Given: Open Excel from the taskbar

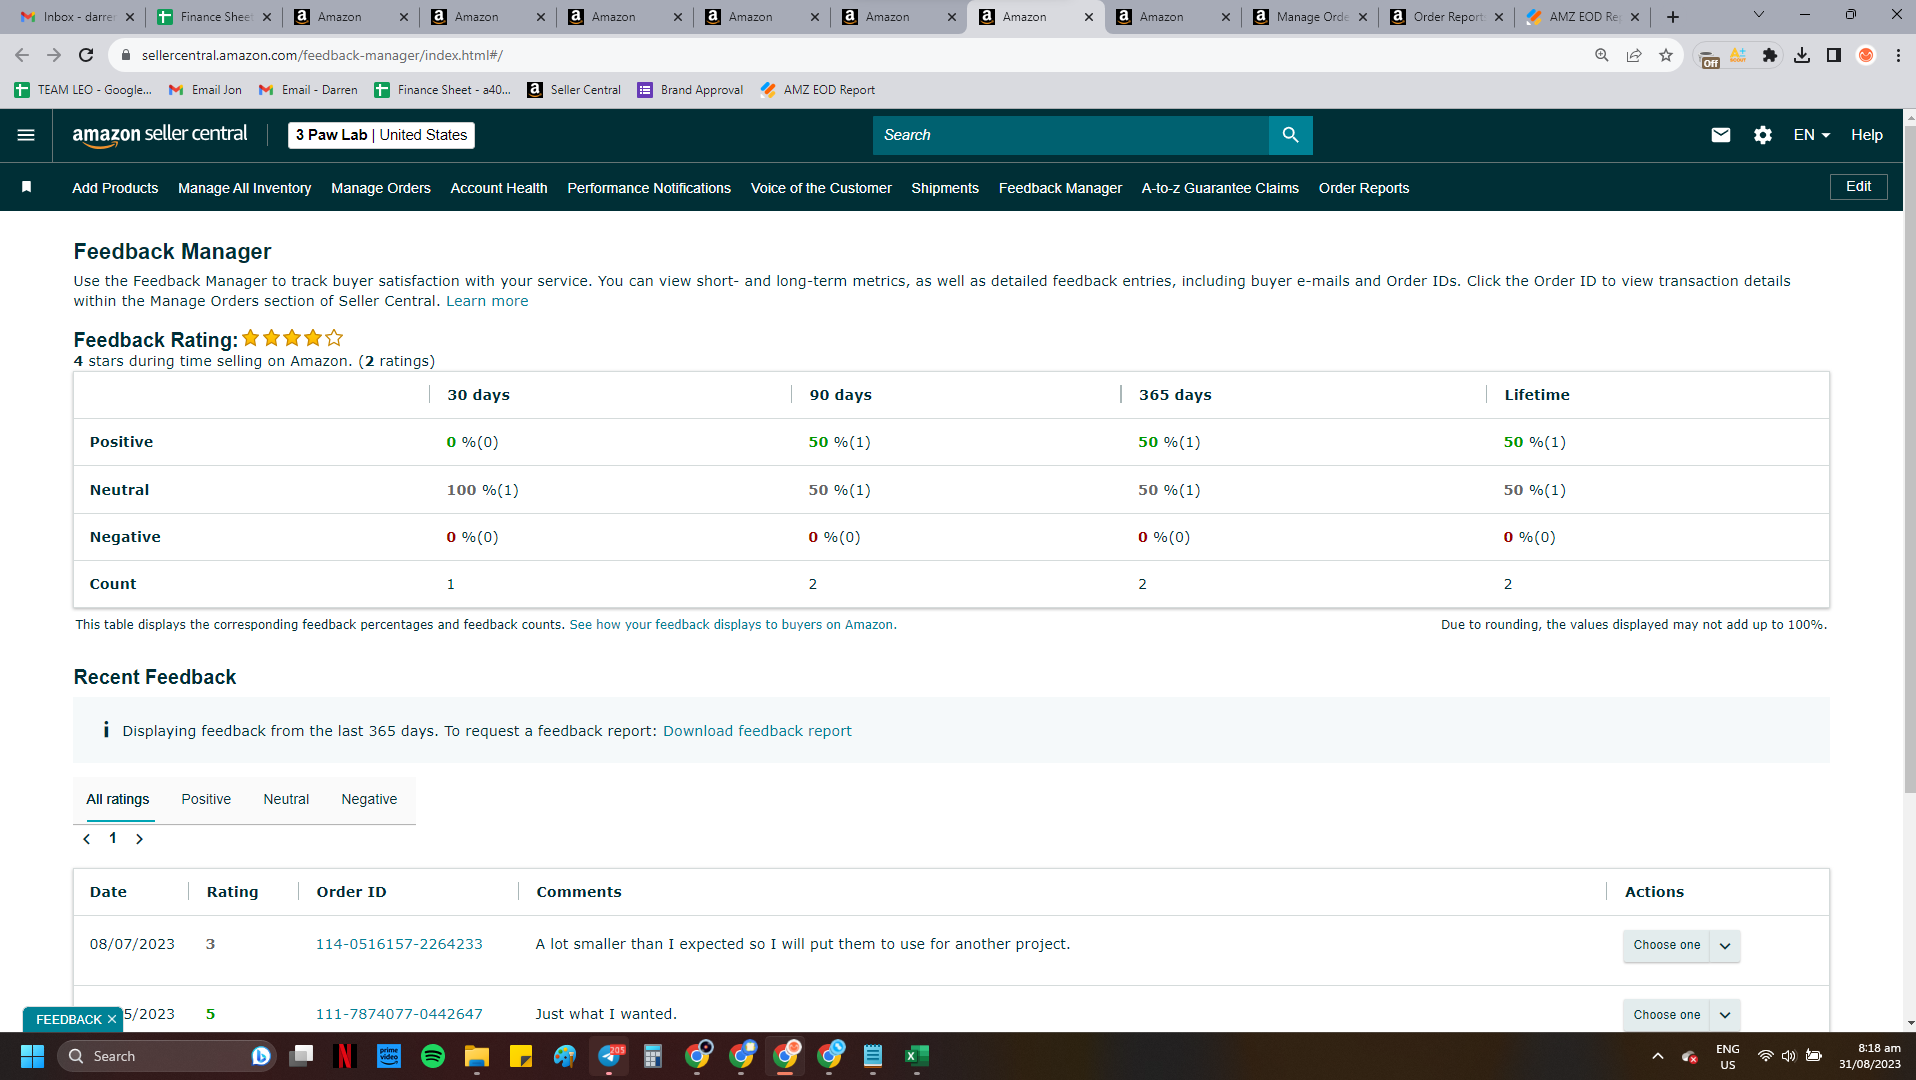Looking at the screenshot, I should 917,1056.
